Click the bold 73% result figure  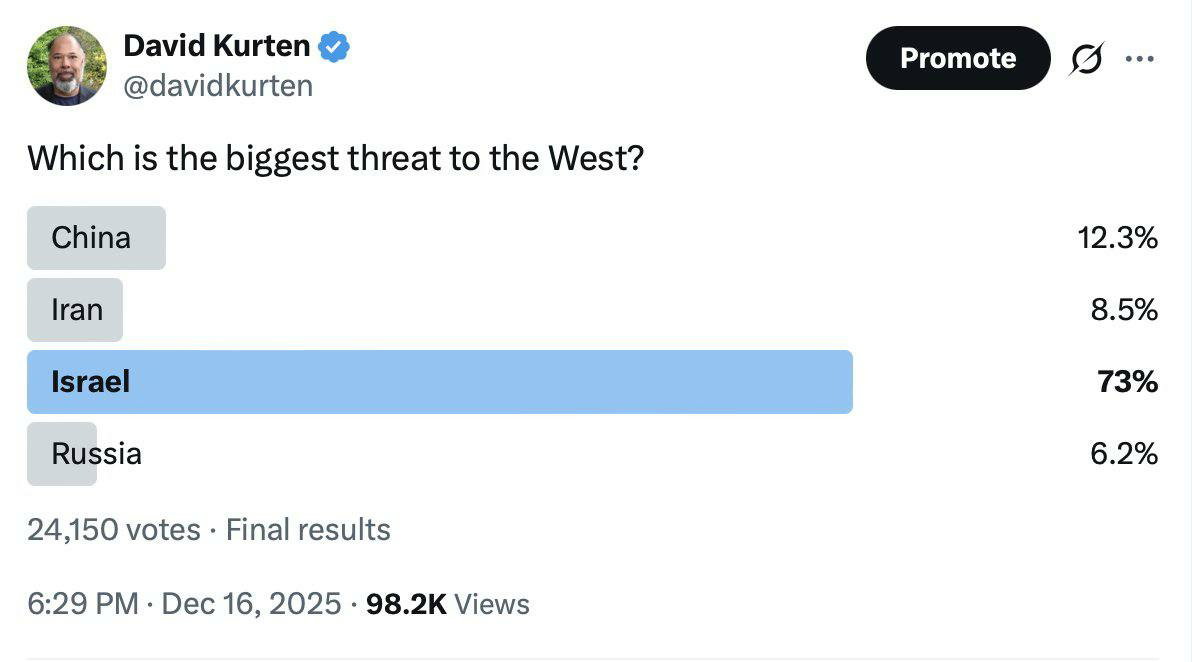coord(1127,382)
